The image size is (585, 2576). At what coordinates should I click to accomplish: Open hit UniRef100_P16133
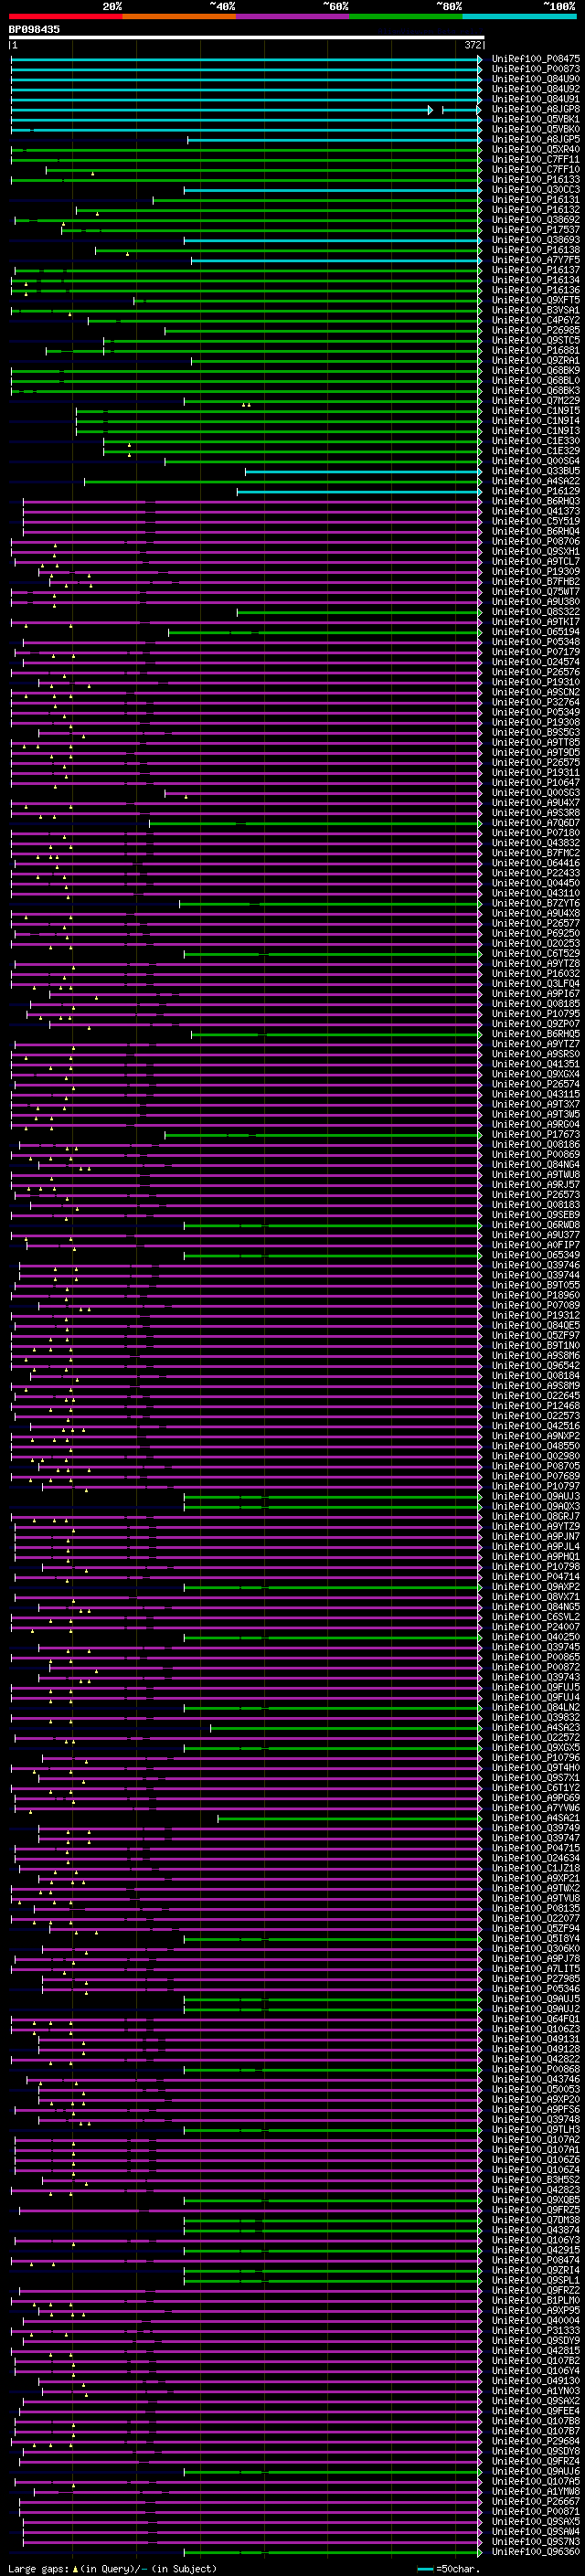tap(535, 180)
